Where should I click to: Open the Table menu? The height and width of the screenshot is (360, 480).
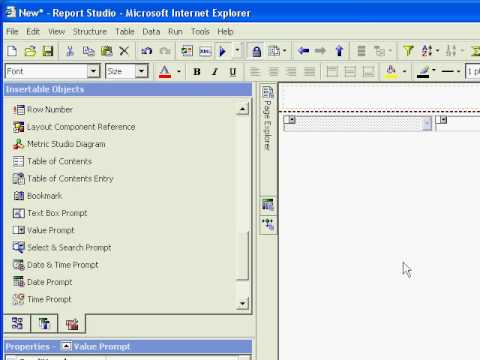[125, 32]
